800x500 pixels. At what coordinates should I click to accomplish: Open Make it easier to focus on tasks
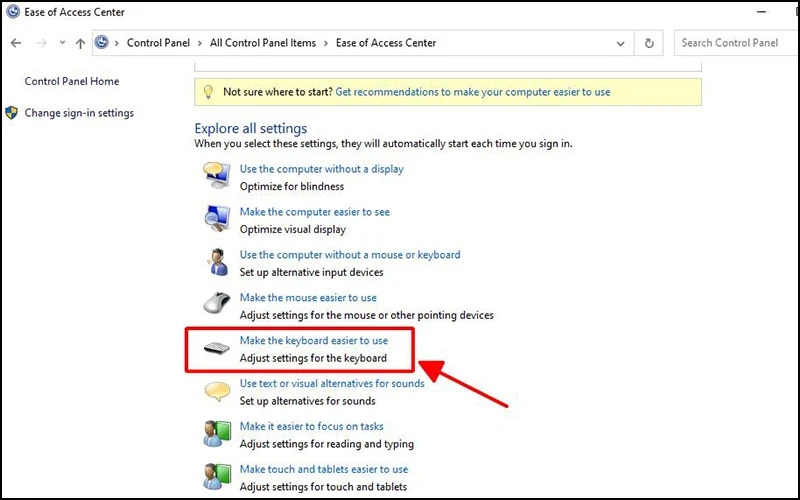point(312,426)
